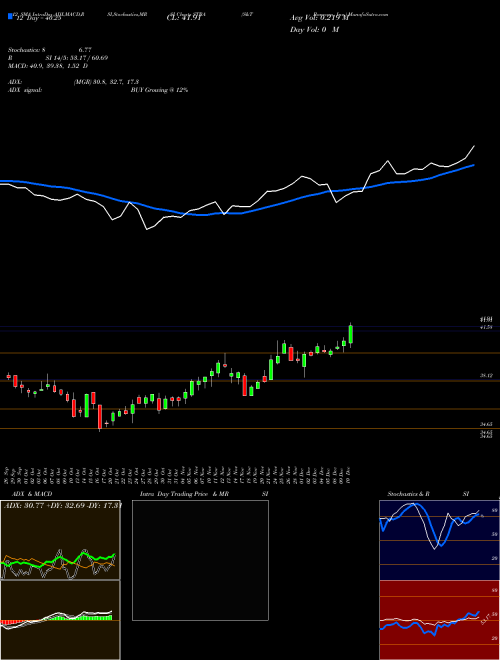The image size is (500, 660).
Task: Click the SI 14/3: 33.17 / 69.69 readout
Action: (77, 58)
